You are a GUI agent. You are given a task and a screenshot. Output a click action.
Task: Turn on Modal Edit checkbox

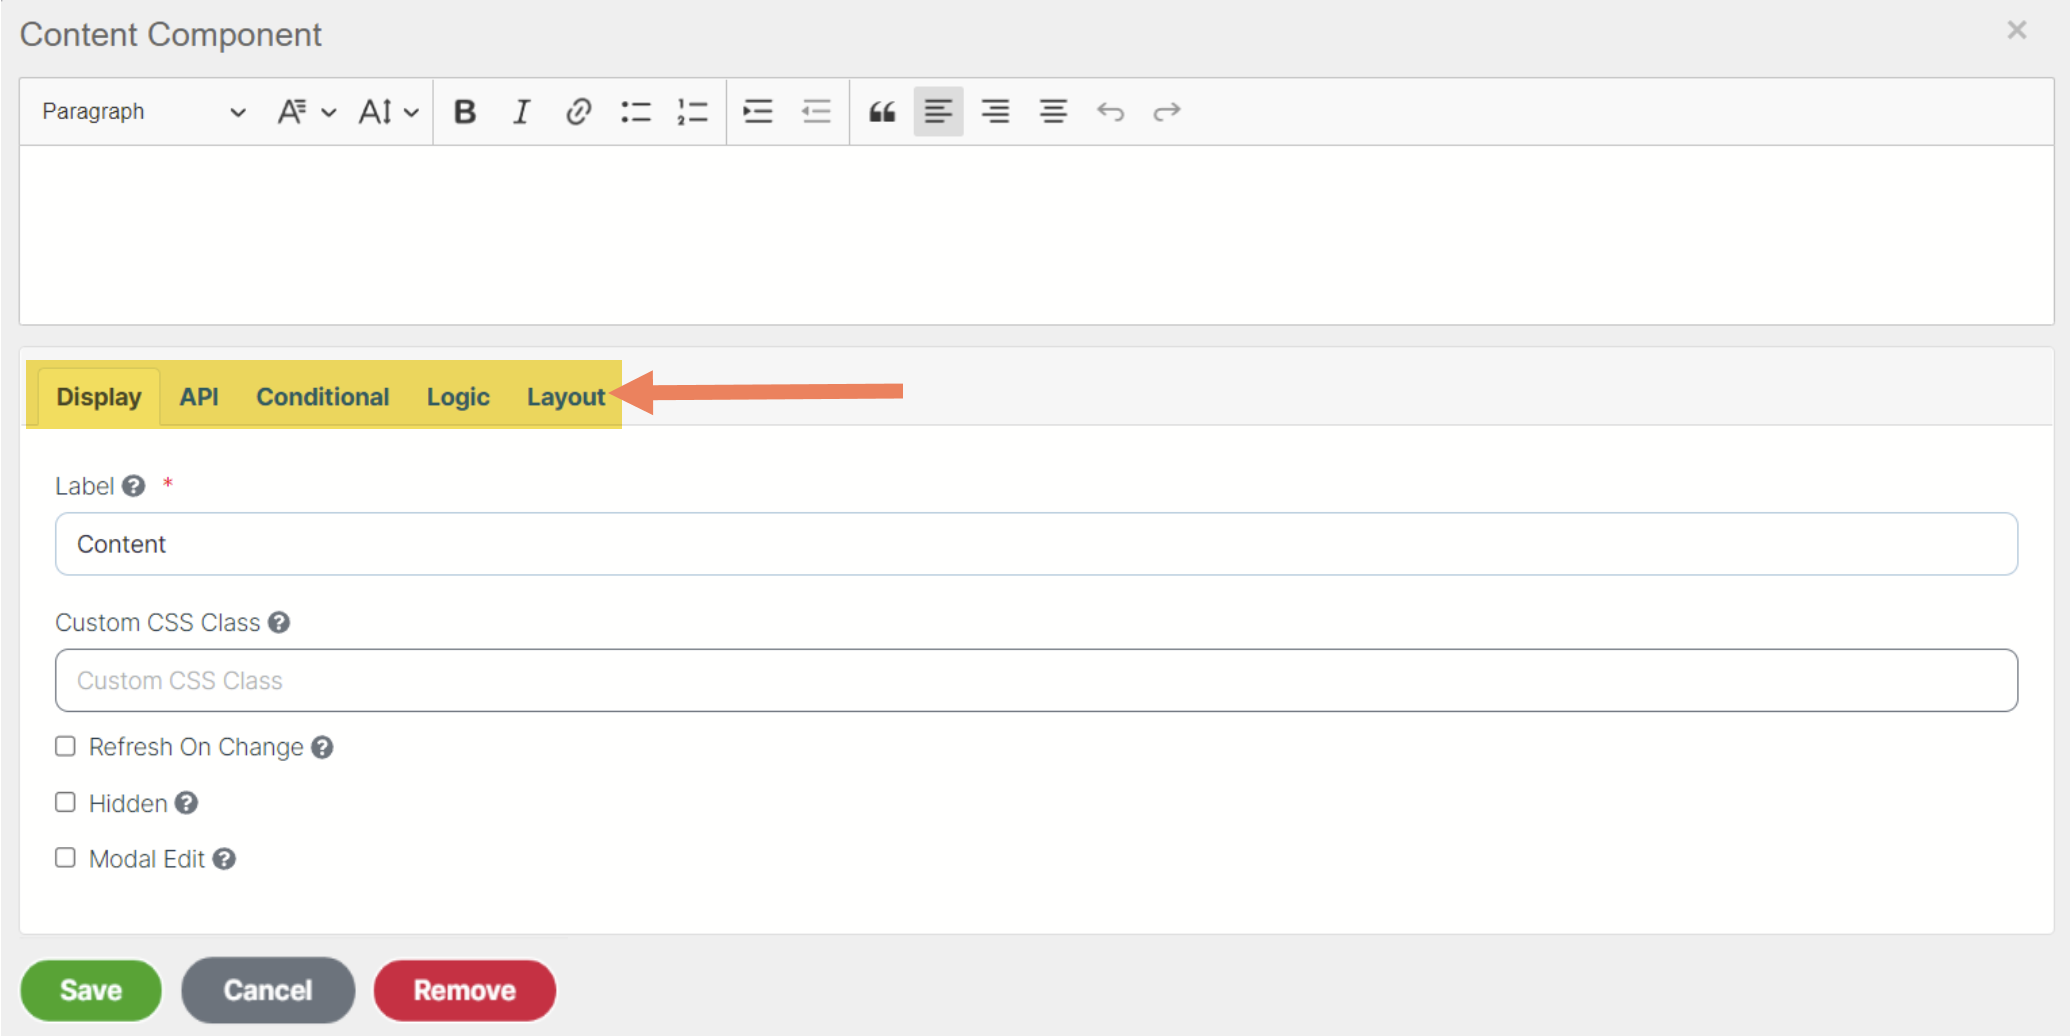click(x=66, y=858)
